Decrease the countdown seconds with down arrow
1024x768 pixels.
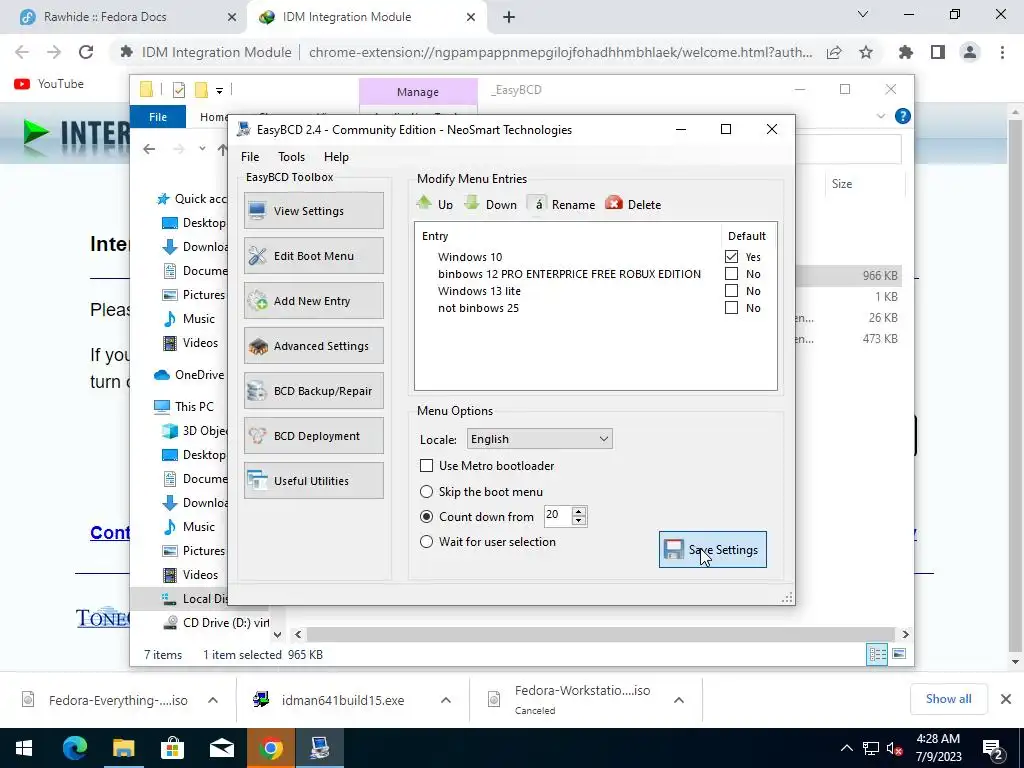[579, 520]
